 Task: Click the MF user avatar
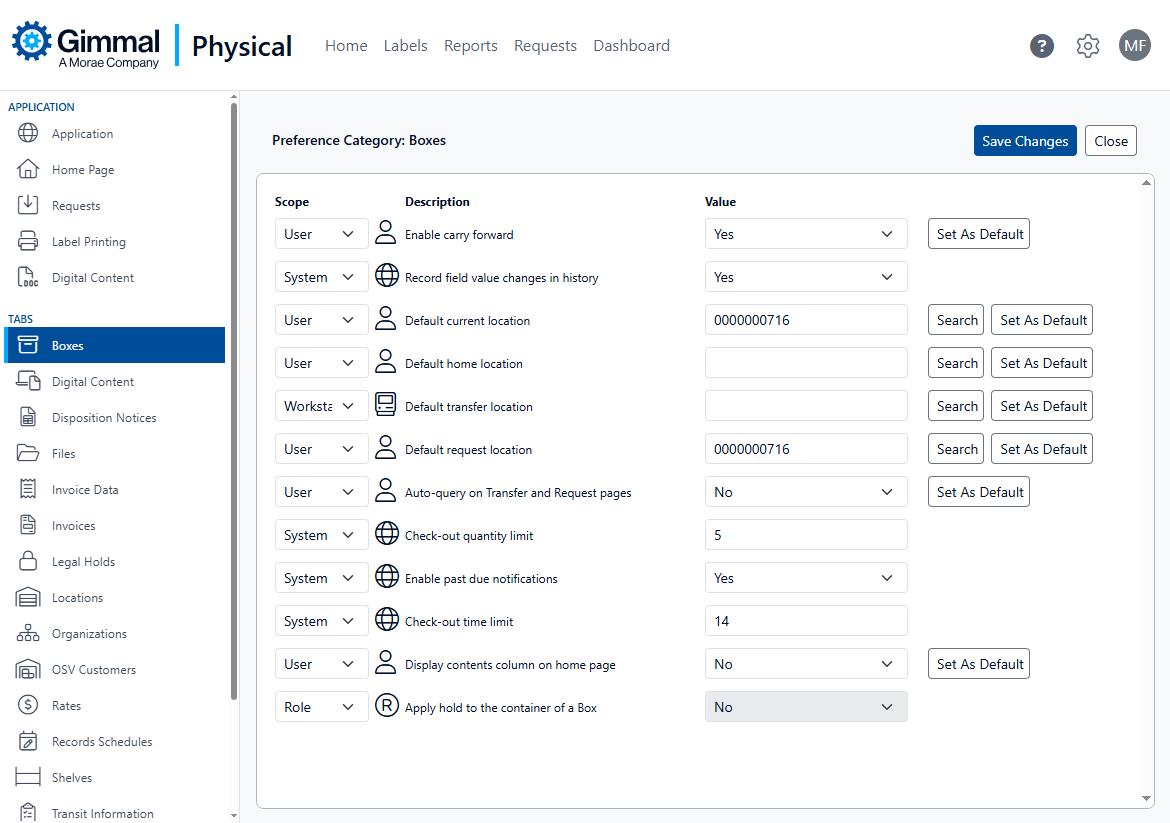[1135, 46]
